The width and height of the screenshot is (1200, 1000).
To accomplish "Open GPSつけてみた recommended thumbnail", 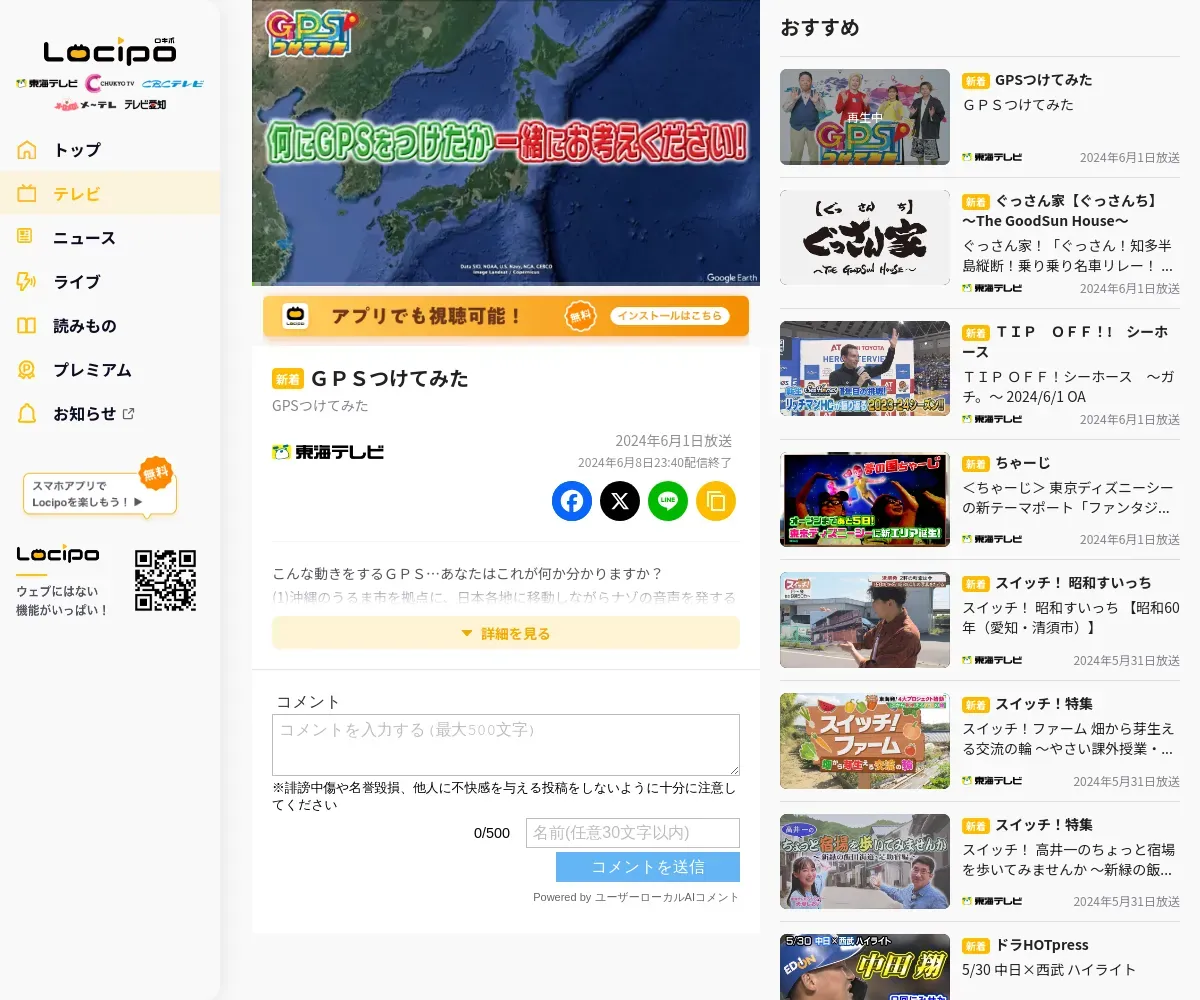I will click(x=865, y=117).
